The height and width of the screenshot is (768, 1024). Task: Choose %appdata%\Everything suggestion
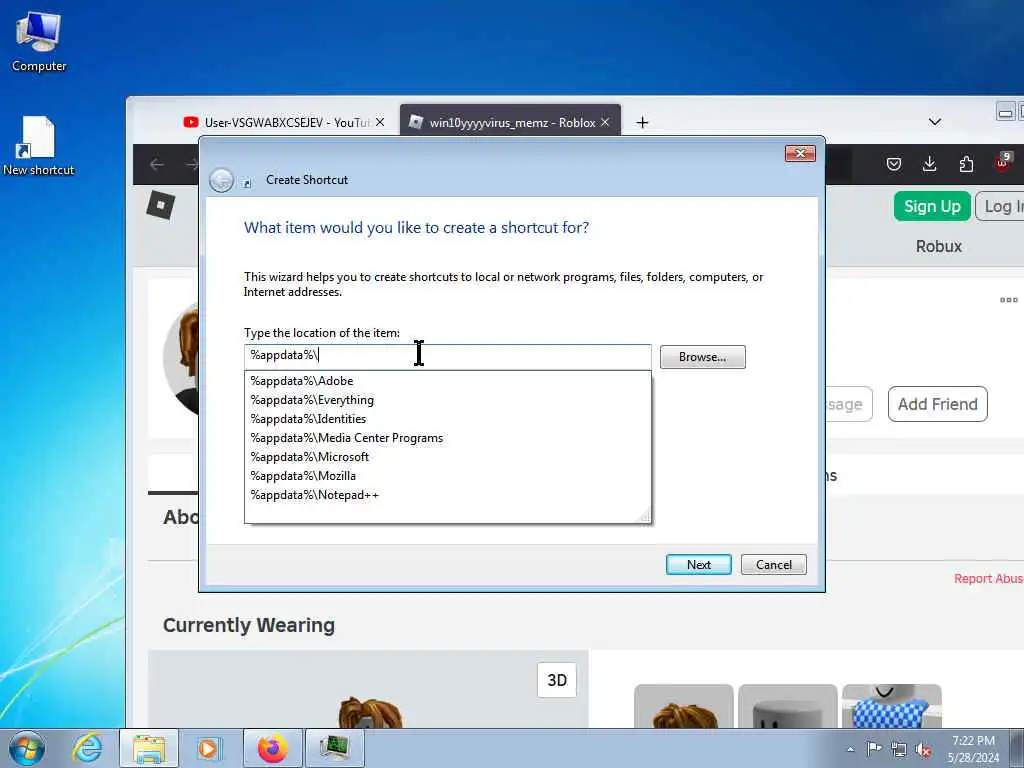[447, 400]
